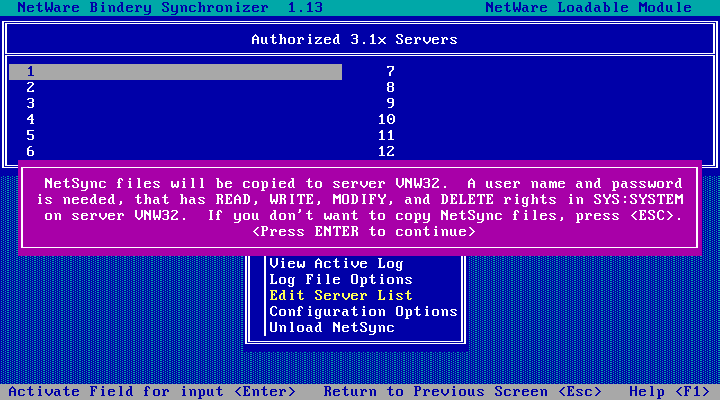Select server slot 1 in the list
The height and width of the screenshot is (400, 720).
point(175,72)
